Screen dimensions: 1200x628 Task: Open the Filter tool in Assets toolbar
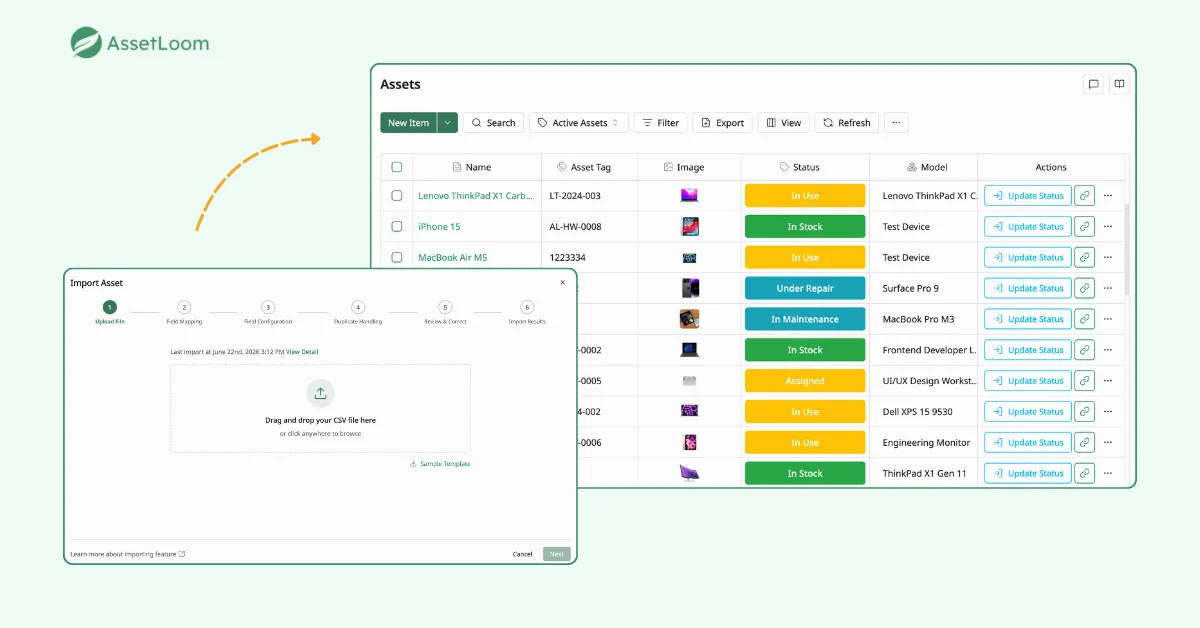(x=660, y=123)
